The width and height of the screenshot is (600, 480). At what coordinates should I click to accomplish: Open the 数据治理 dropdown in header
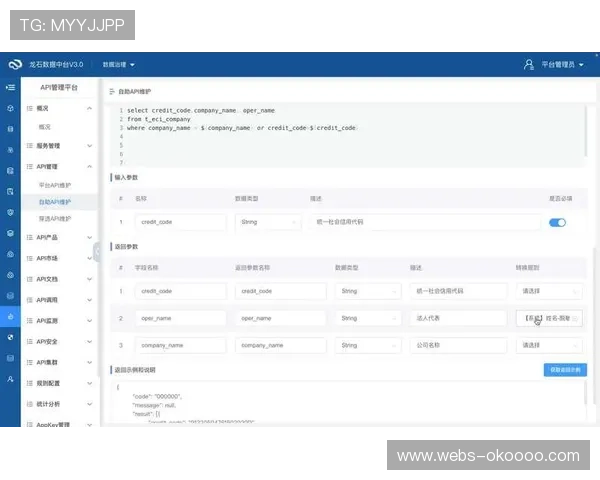point(119,64)
